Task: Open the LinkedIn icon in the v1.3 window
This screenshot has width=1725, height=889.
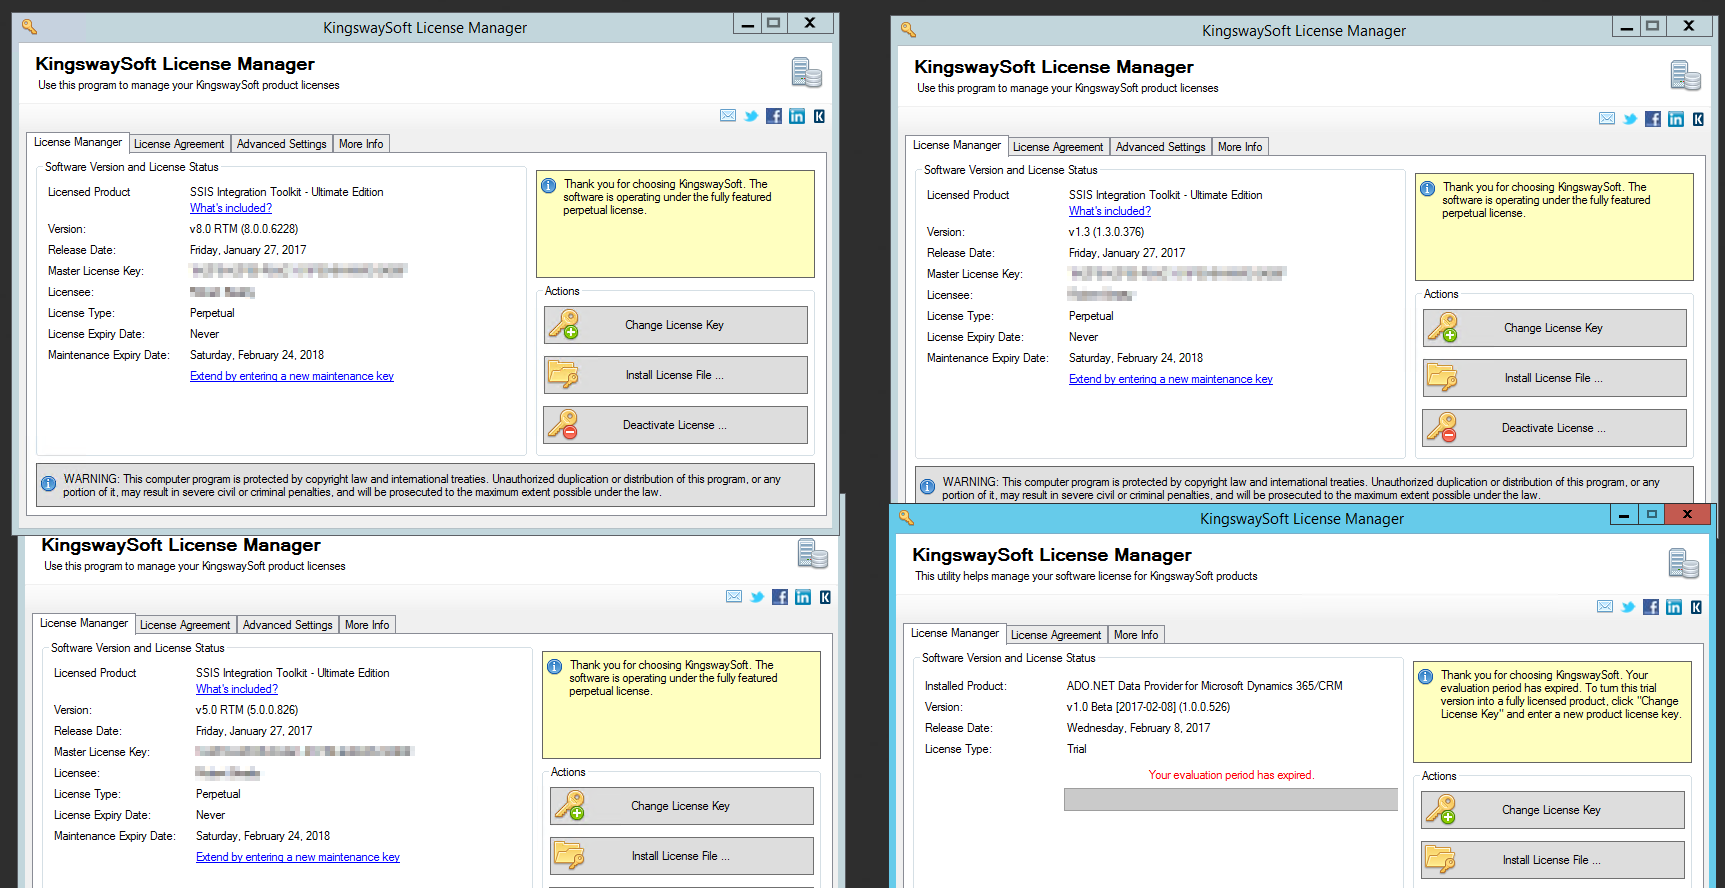Action: point(1676,119)
